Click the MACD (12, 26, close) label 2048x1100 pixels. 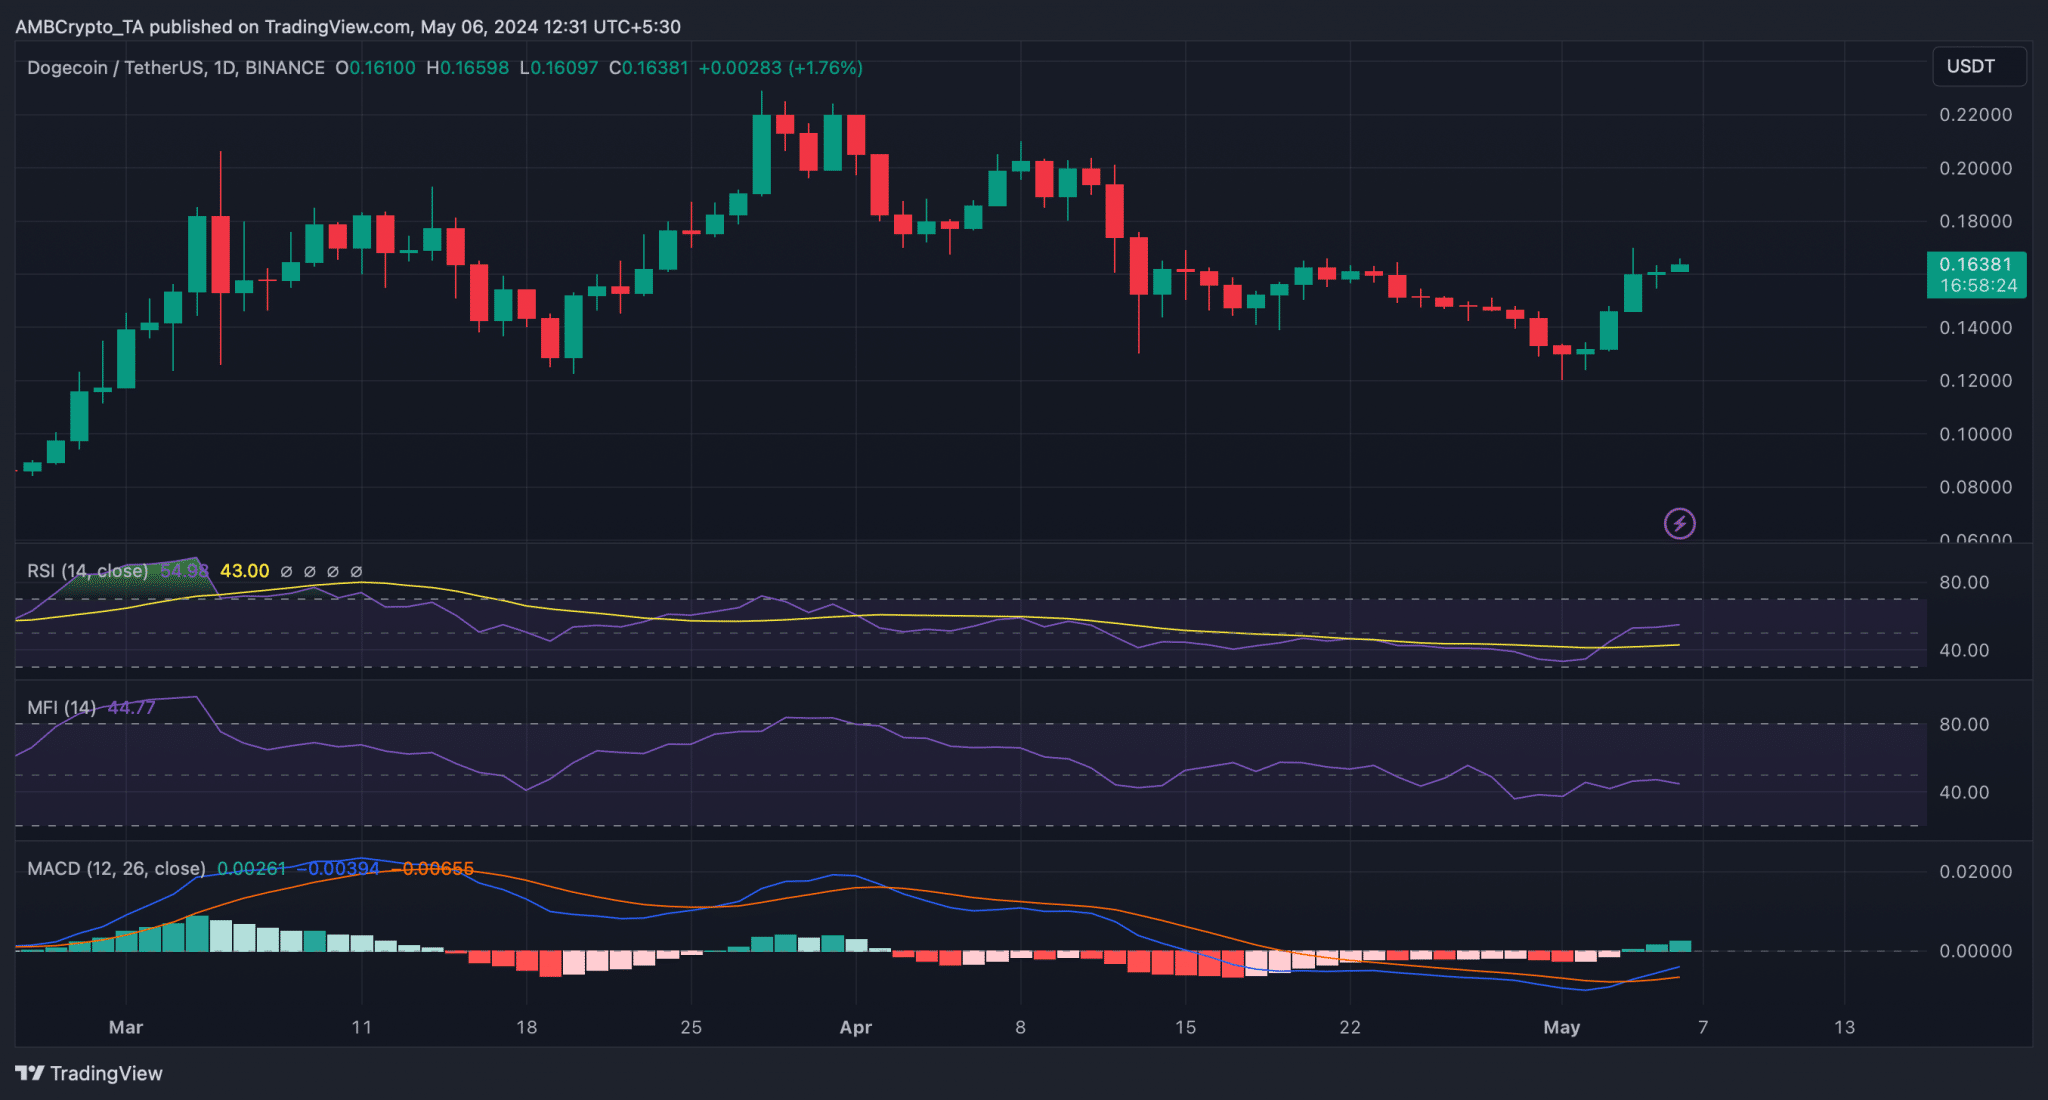tap(116, 869)
